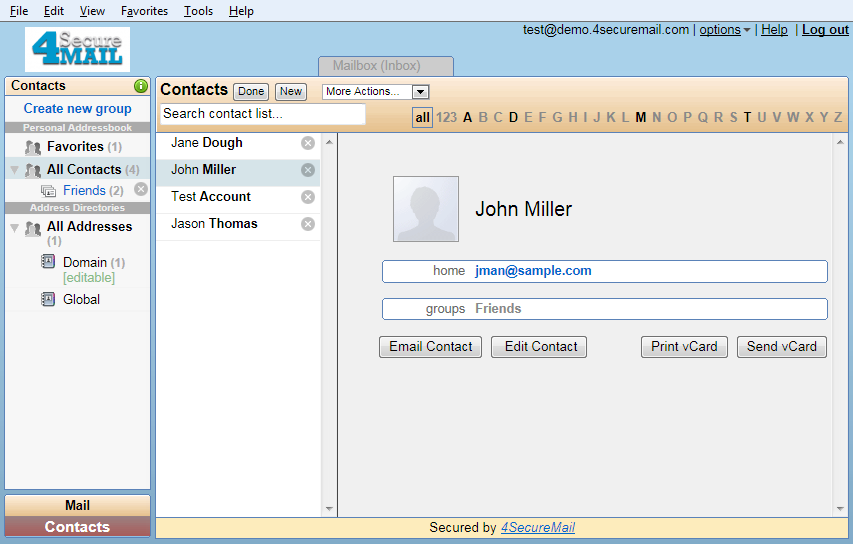Click the green info icon in Contacts header
Image resolution: width=853 pixels, height=544 pixels.
pyautogui.click(x=140, y=86)
